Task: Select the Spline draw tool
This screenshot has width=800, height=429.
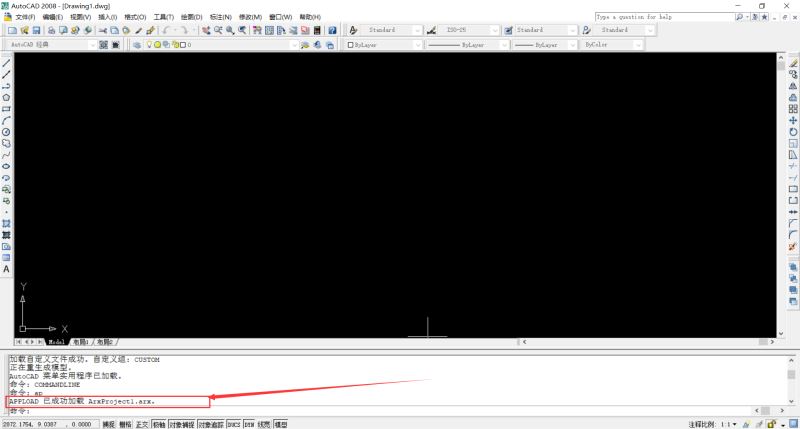Action: point(6,155)
